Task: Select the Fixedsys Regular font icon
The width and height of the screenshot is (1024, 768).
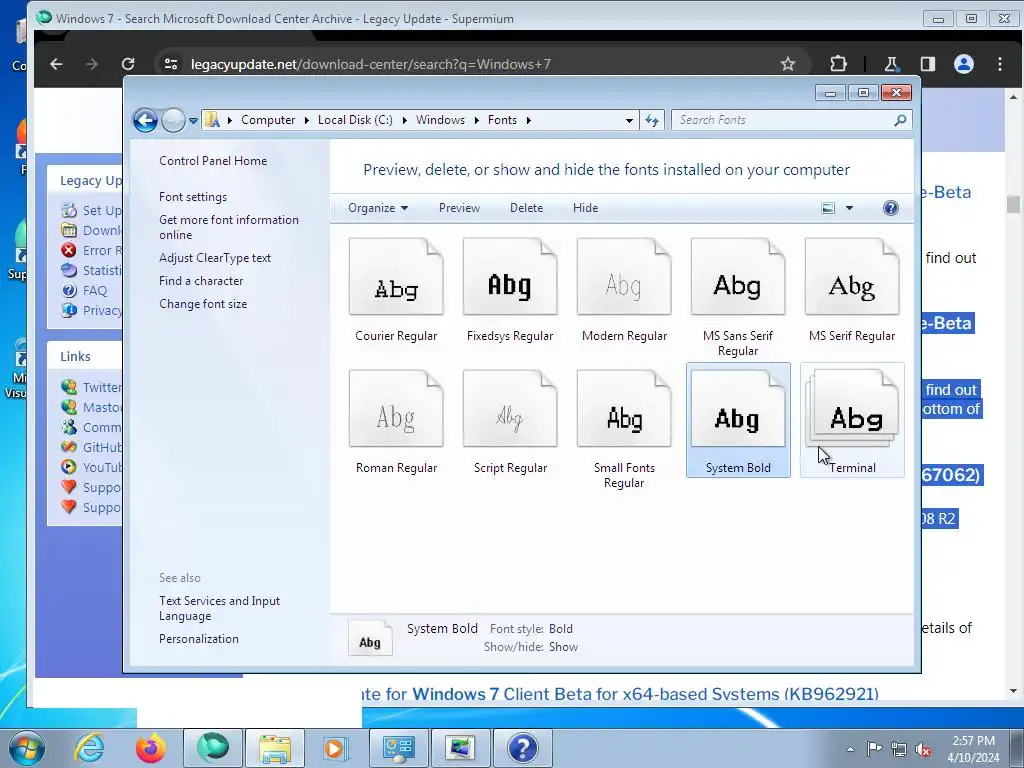Action: pos(510,277)
